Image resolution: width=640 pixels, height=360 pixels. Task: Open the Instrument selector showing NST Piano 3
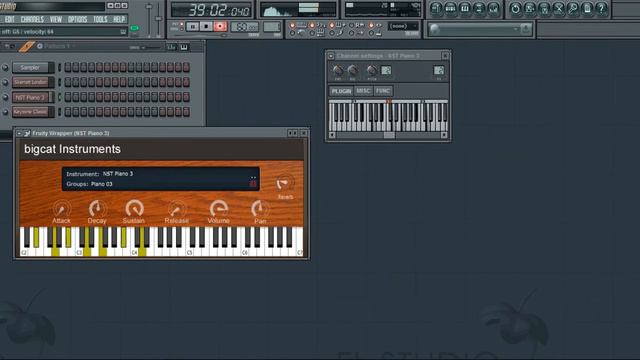(x=118, y=174)
